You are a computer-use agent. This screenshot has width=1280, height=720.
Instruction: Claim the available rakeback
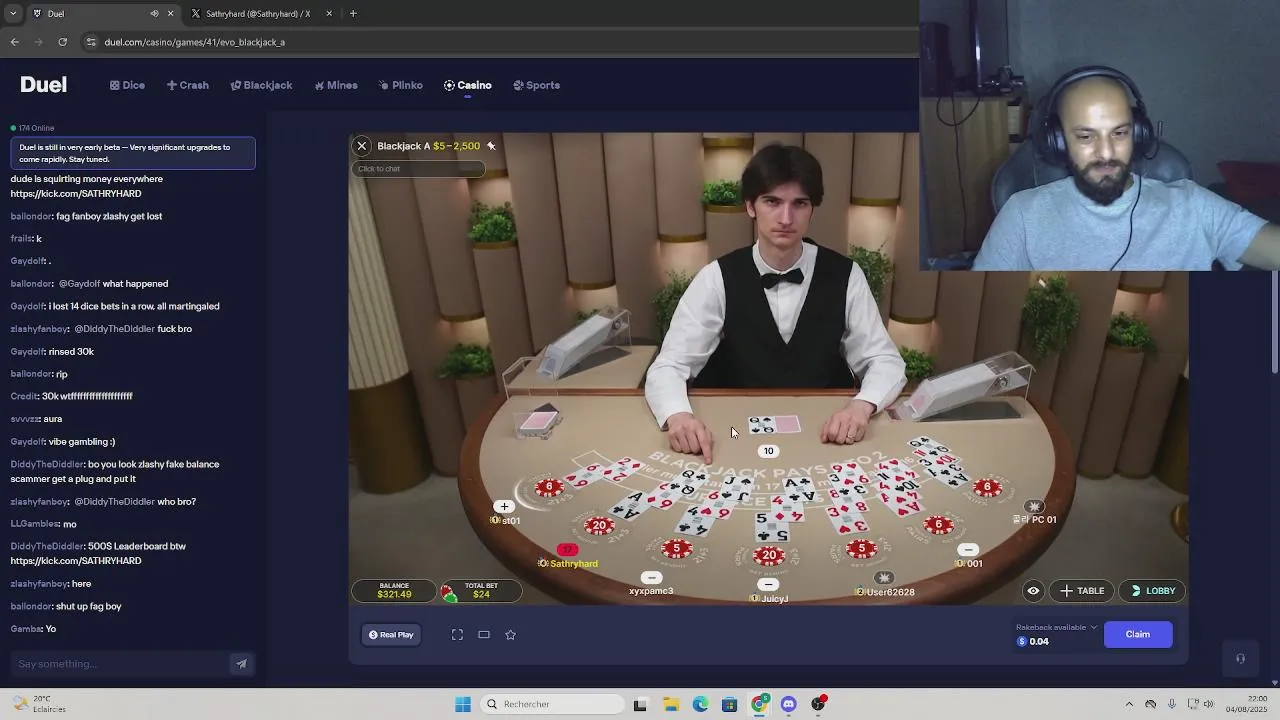pyautogui.click(x=1138, y=634)
